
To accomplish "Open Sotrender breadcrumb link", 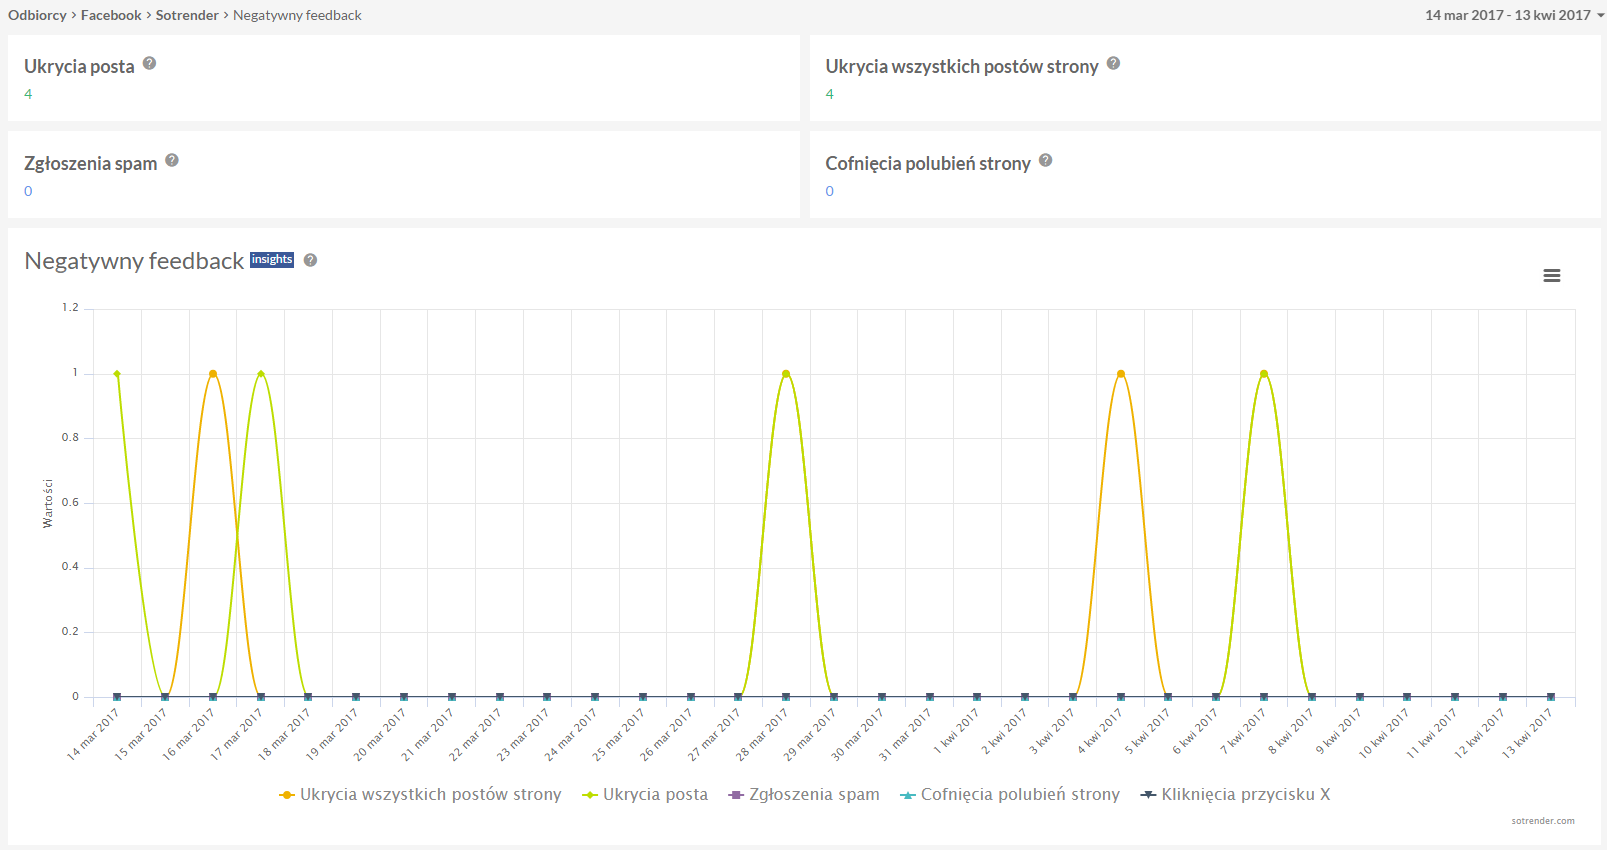I will click(x=187, y=15).
